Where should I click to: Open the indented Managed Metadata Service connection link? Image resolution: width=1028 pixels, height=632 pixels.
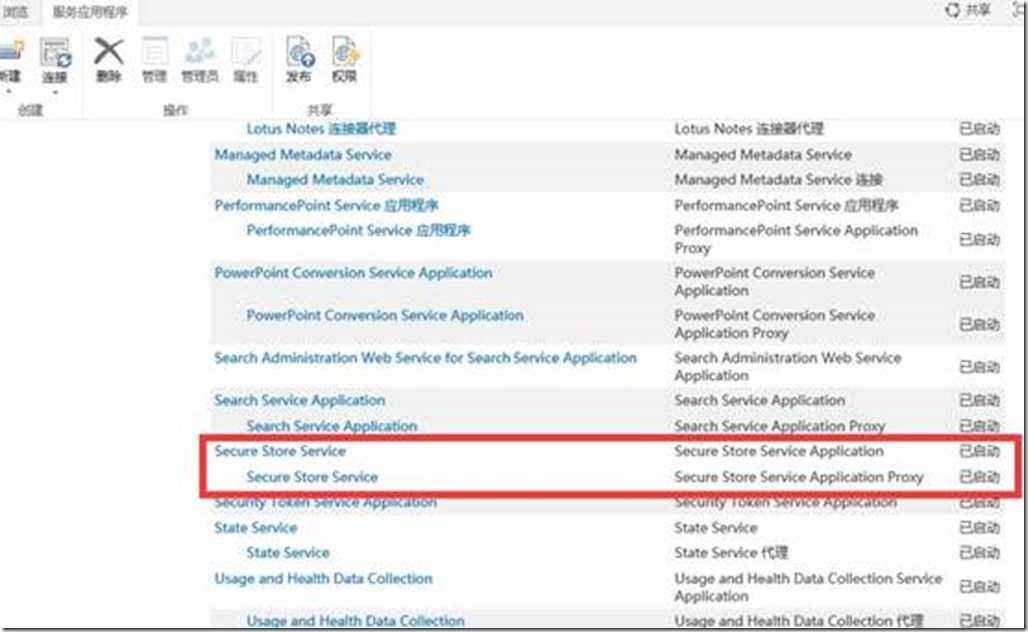(x=335, y=180)
